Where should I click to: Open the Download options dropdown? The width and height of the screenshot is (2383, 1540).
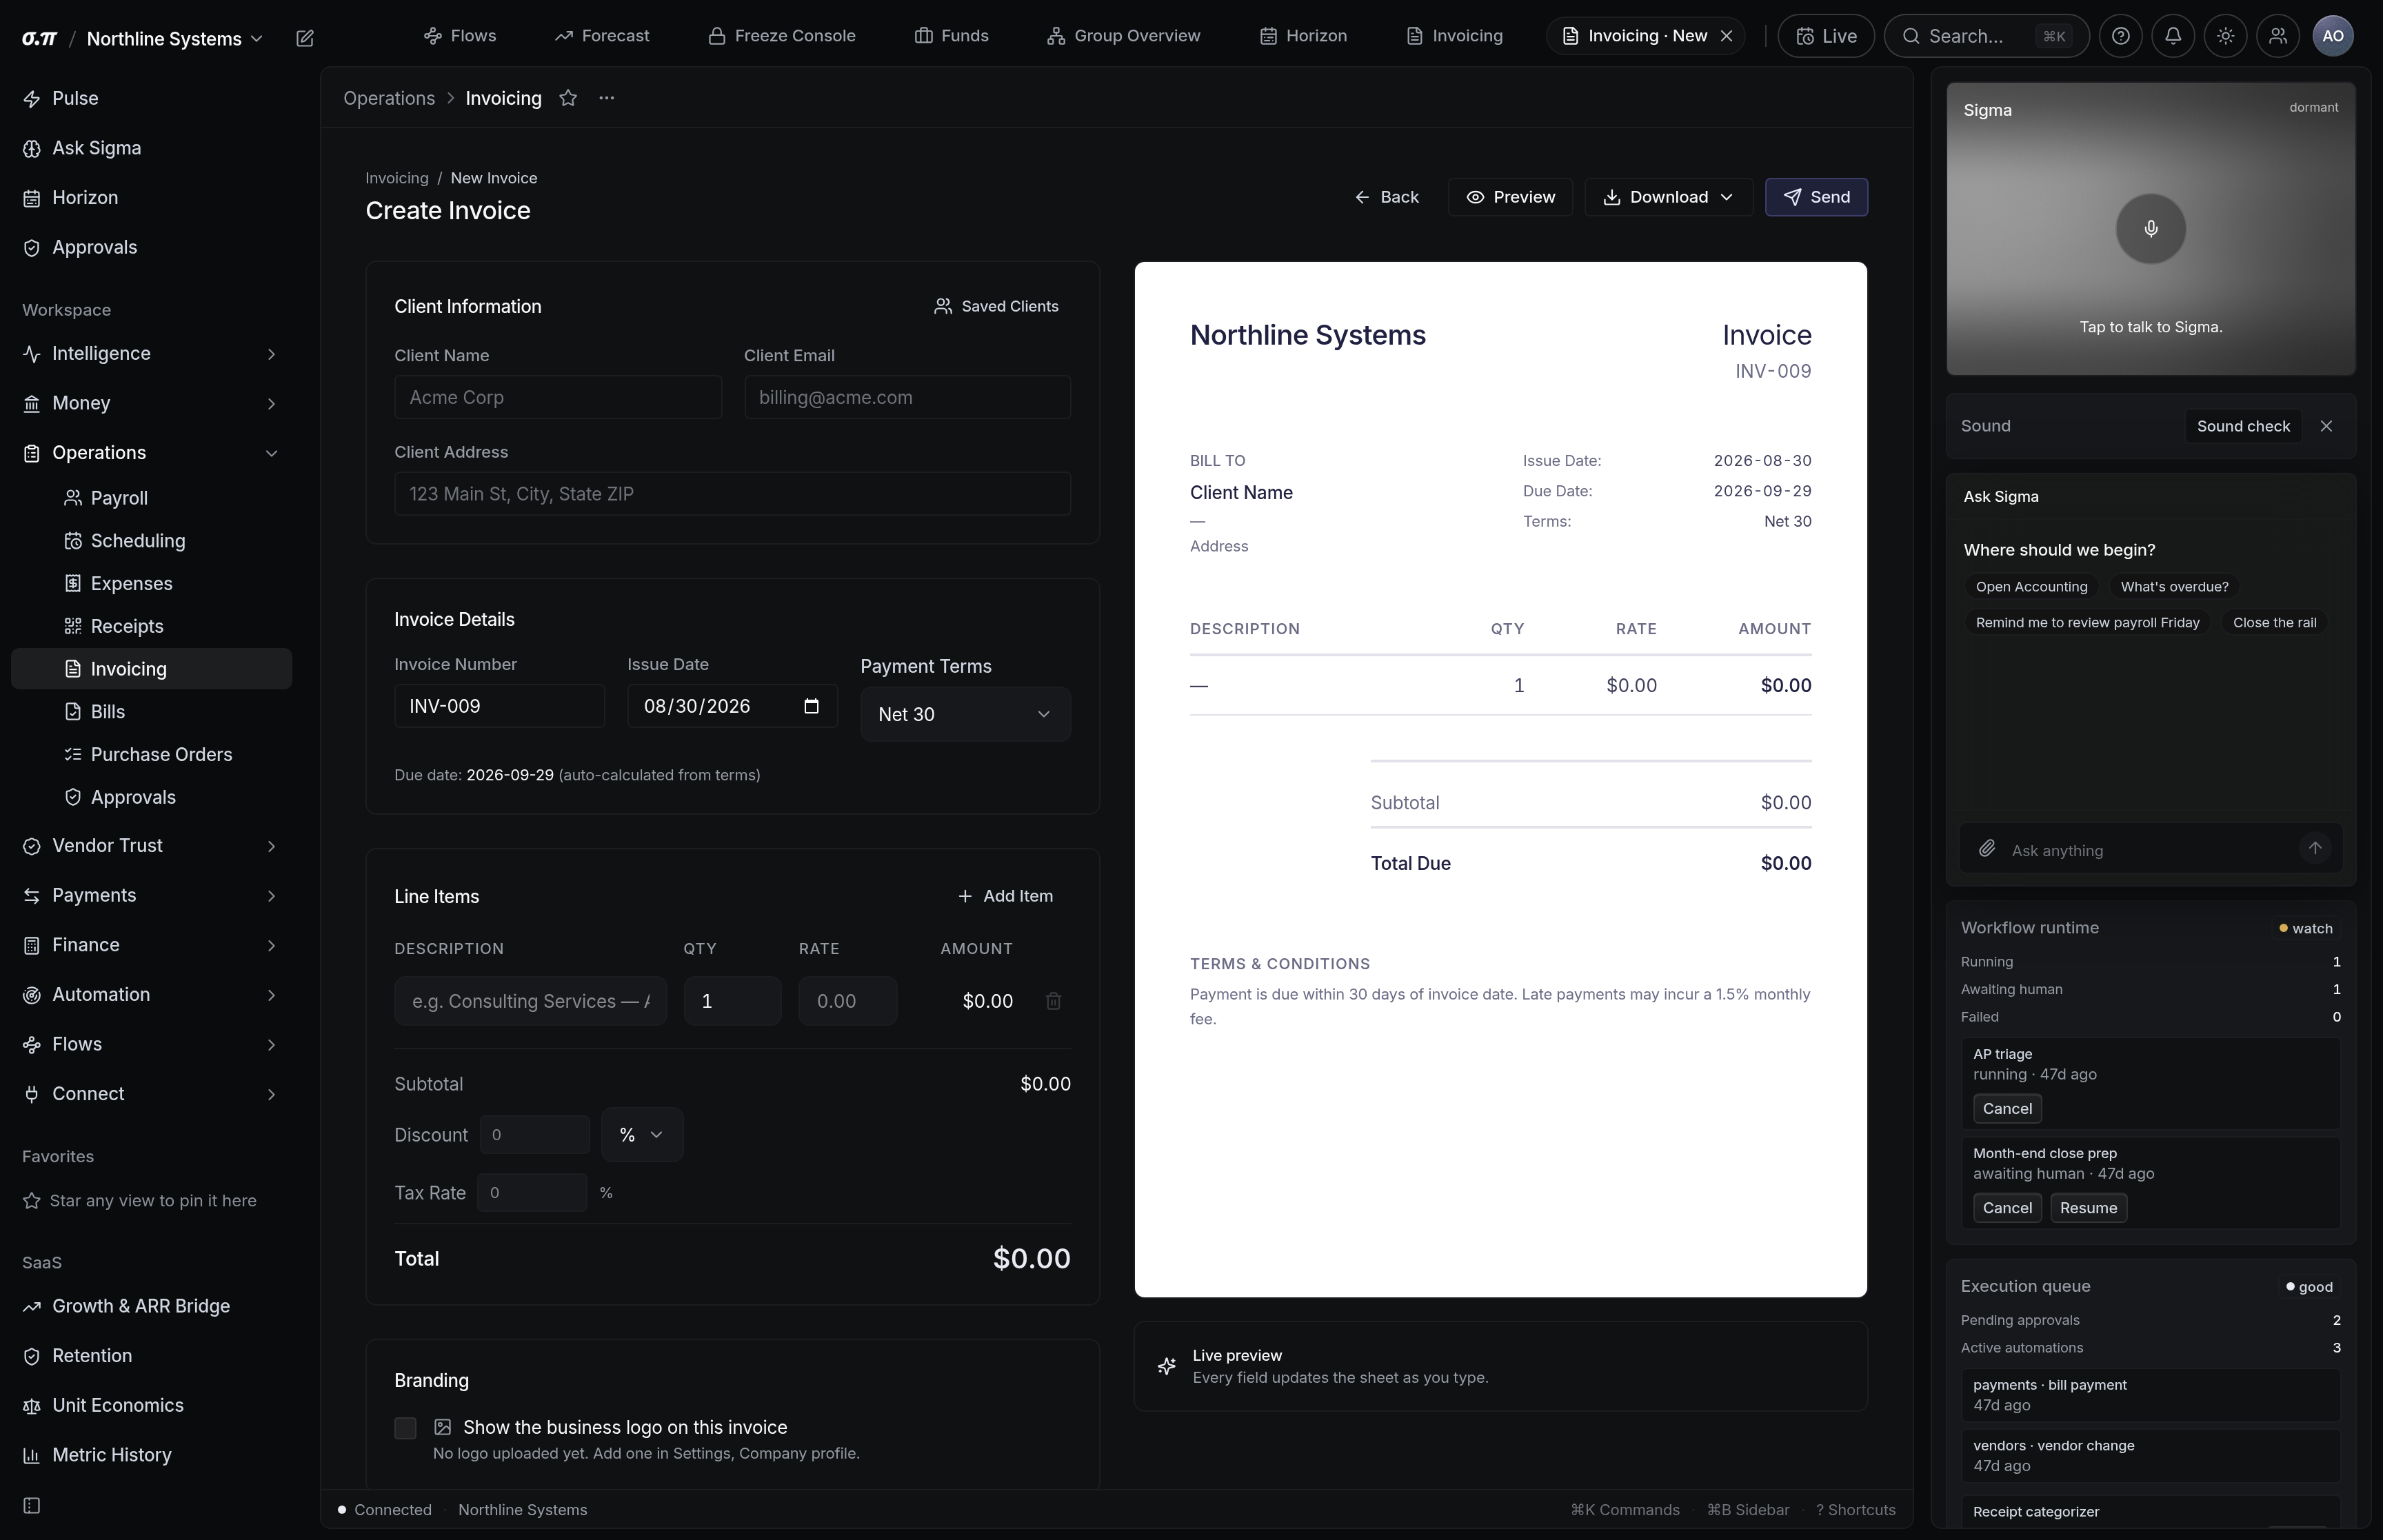pos(1668,197)
